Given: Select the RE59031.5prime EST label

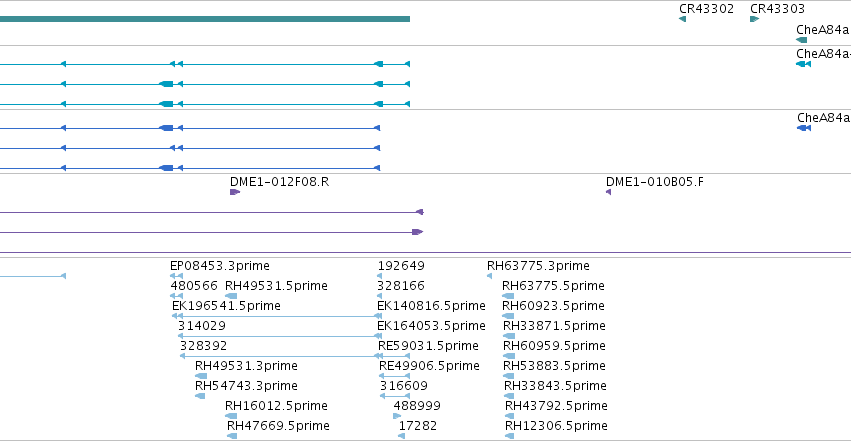Looking at the screenshot, I should [429, 346].
